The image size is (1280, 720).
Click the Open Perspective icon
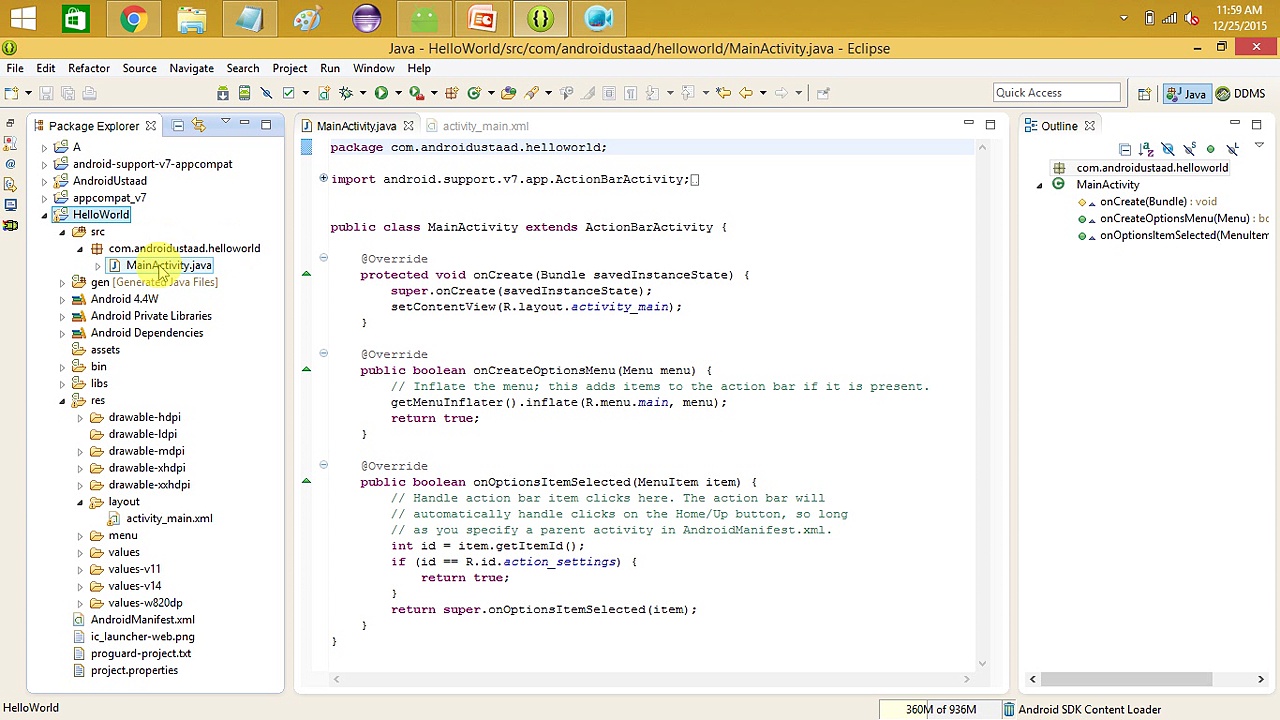click(1144, 93)
